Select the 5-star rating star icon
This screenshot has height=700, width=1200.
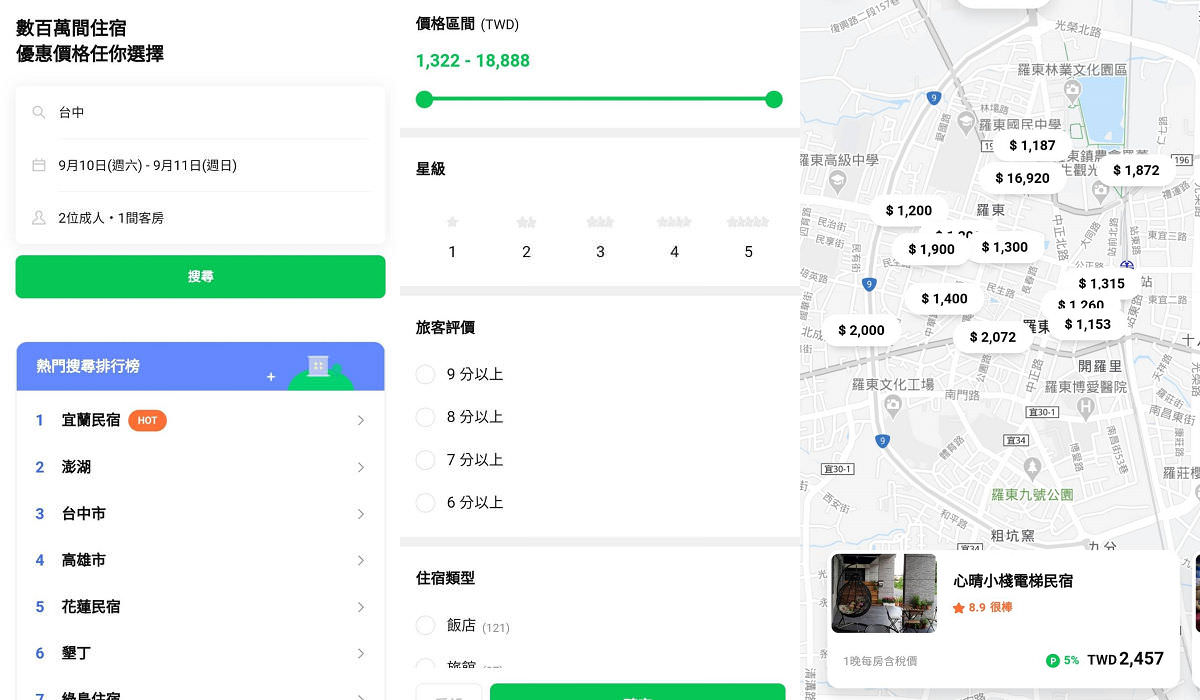(x=748, y=221)
